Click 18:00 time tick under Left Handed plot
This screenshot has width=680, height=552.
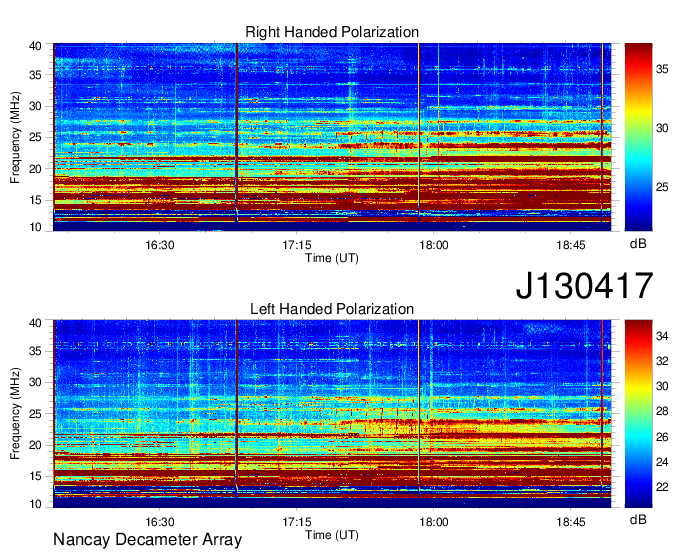point(434,522)
